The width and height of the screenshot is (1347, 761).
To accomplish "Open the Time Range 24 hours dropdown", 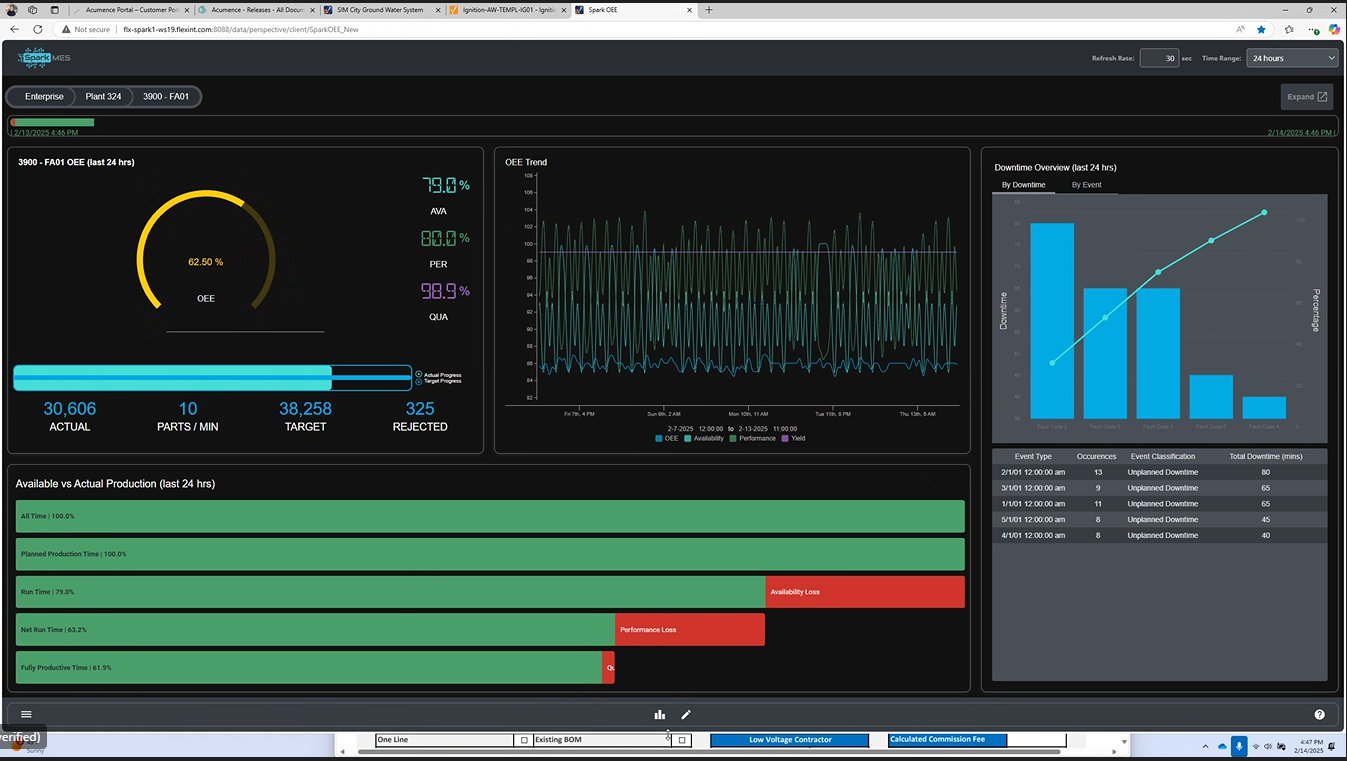I will [x=1292, y=58].
